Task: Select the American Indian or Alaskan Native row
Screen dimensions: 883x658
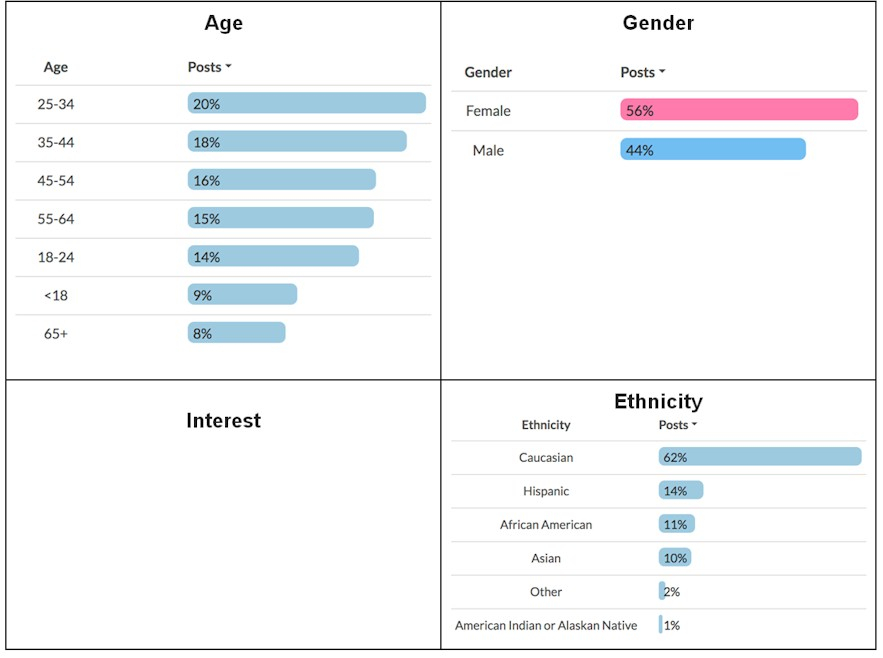Action: point(546,625)
